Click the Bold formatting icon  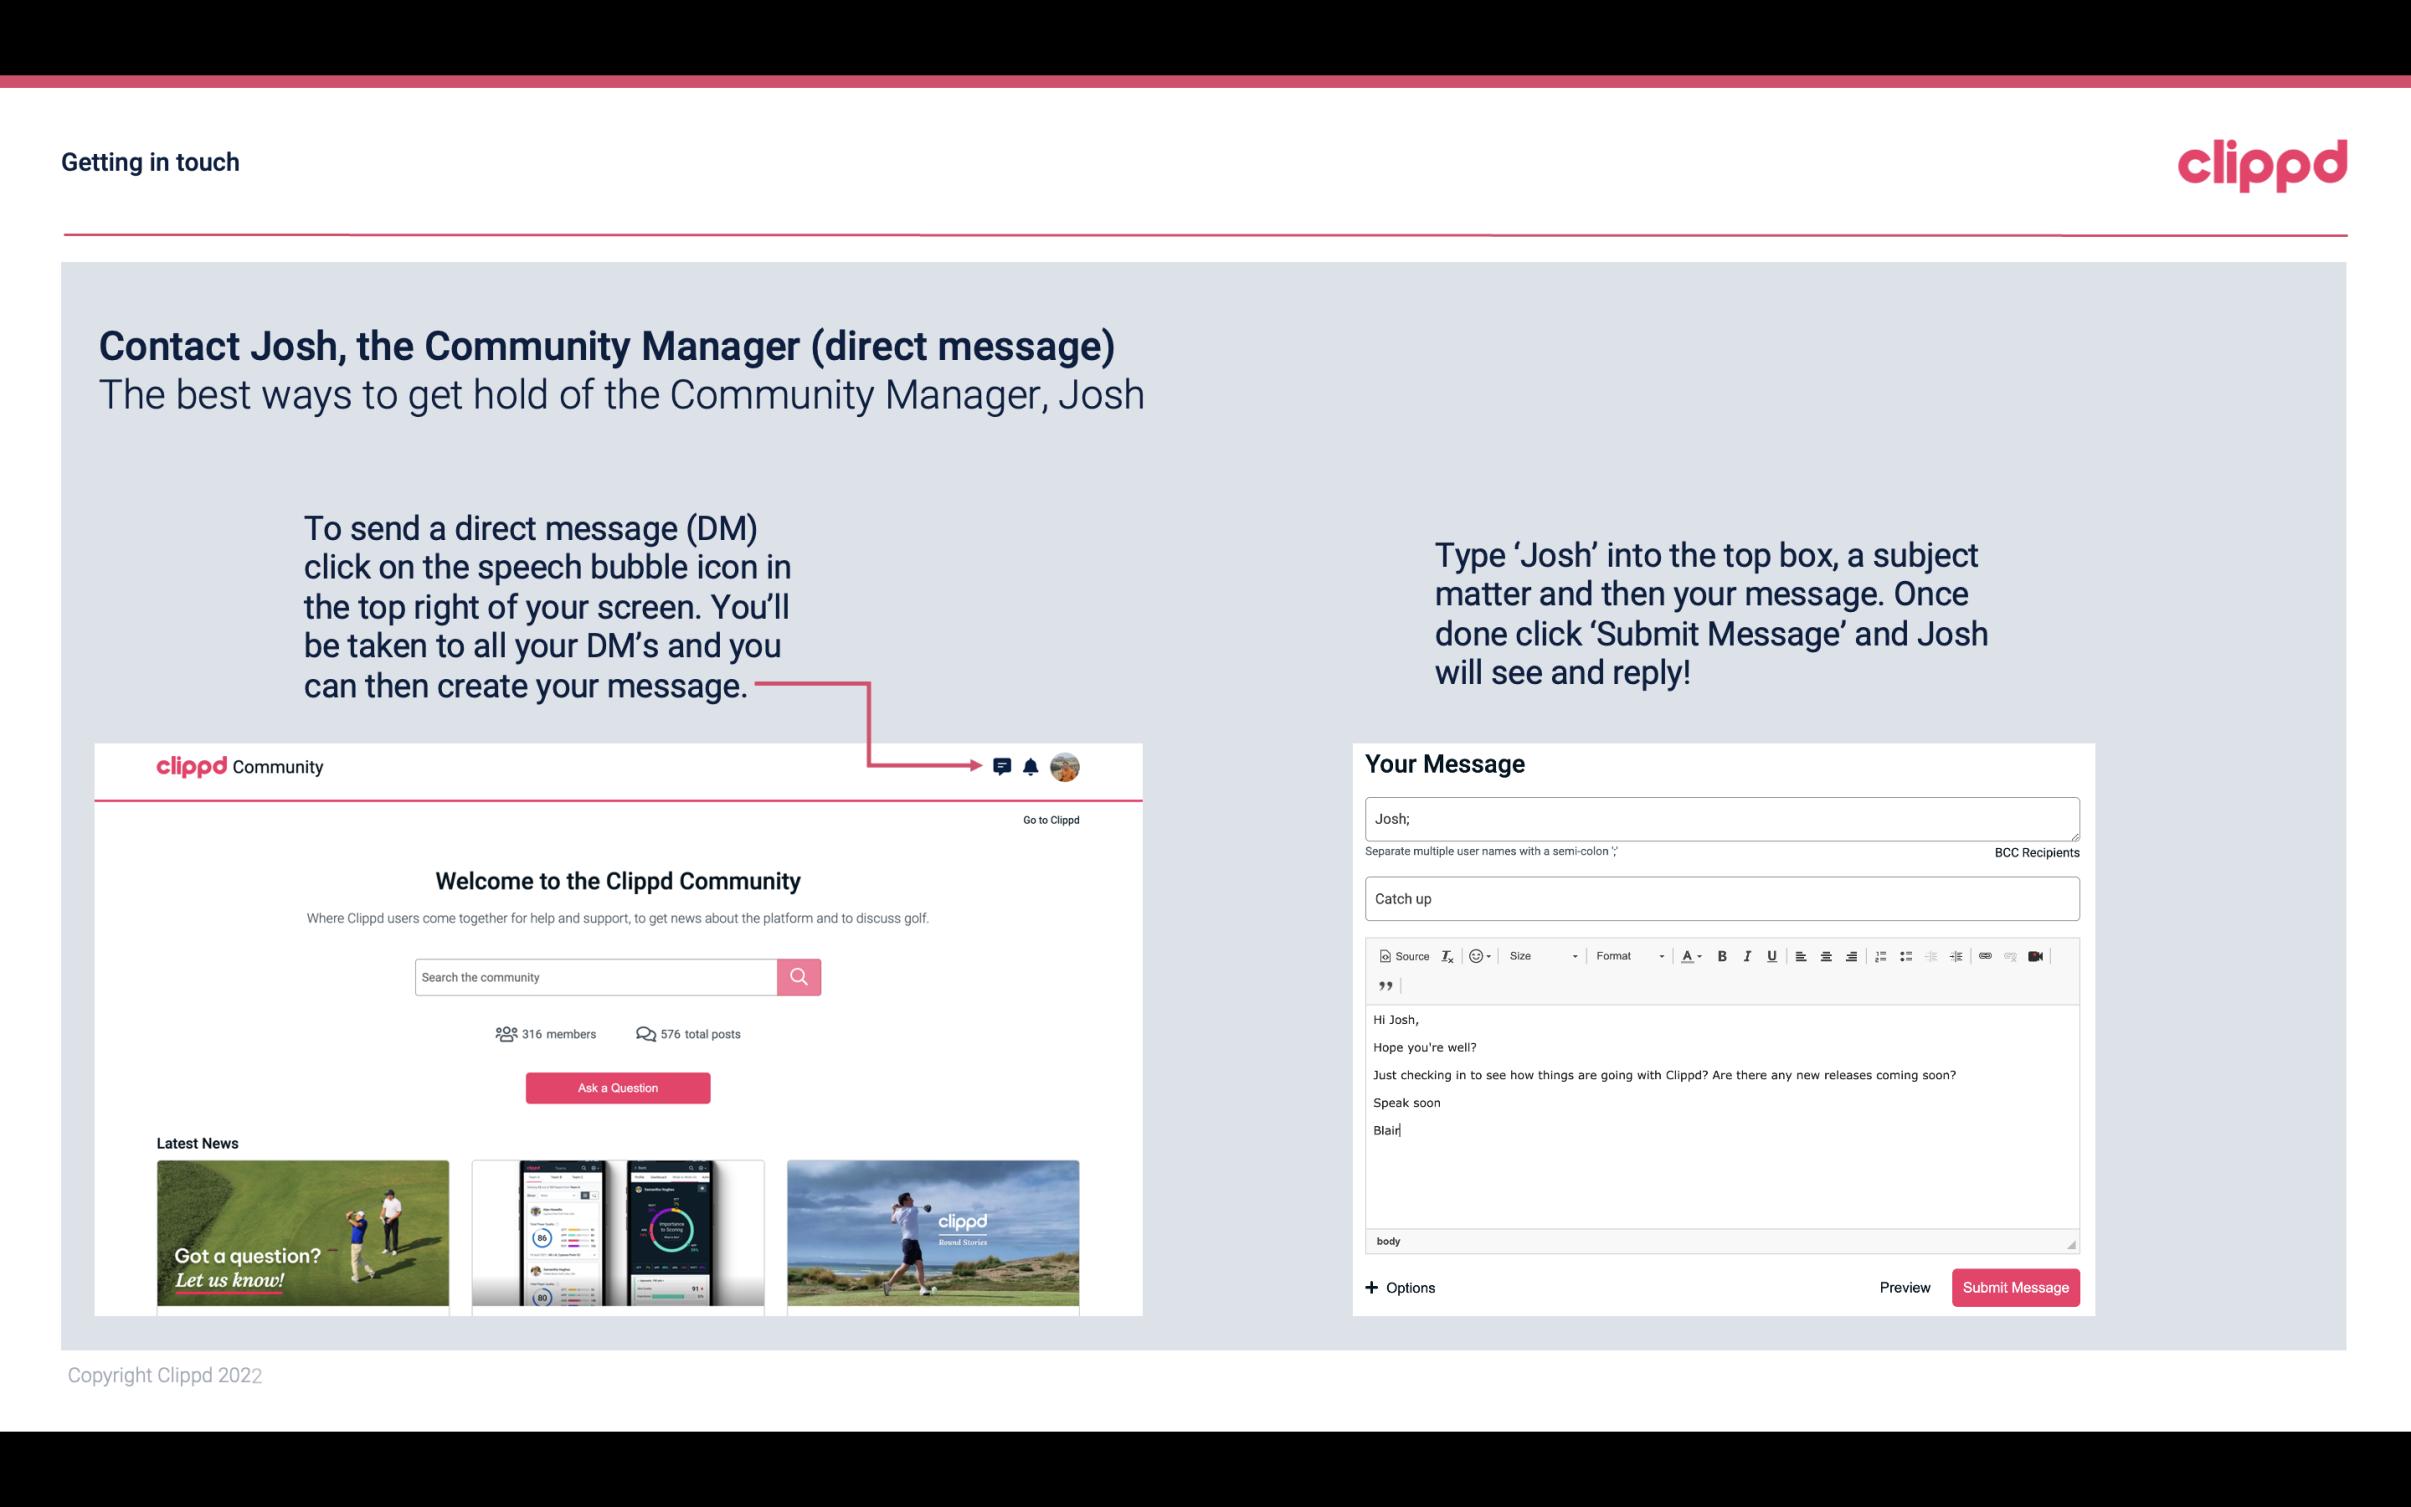tap(1722, 957)
